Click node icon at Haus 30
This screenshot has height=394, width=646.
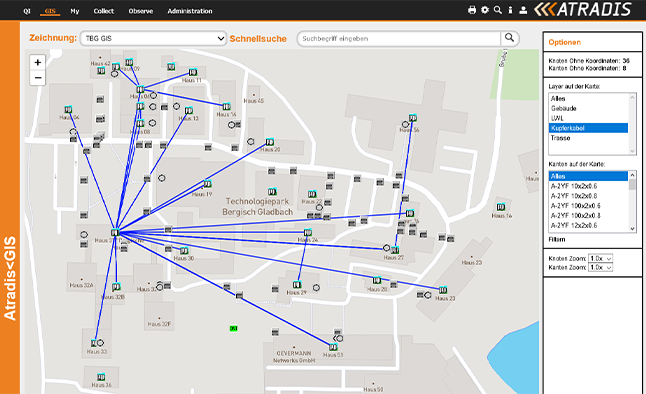tap(184, 250)
